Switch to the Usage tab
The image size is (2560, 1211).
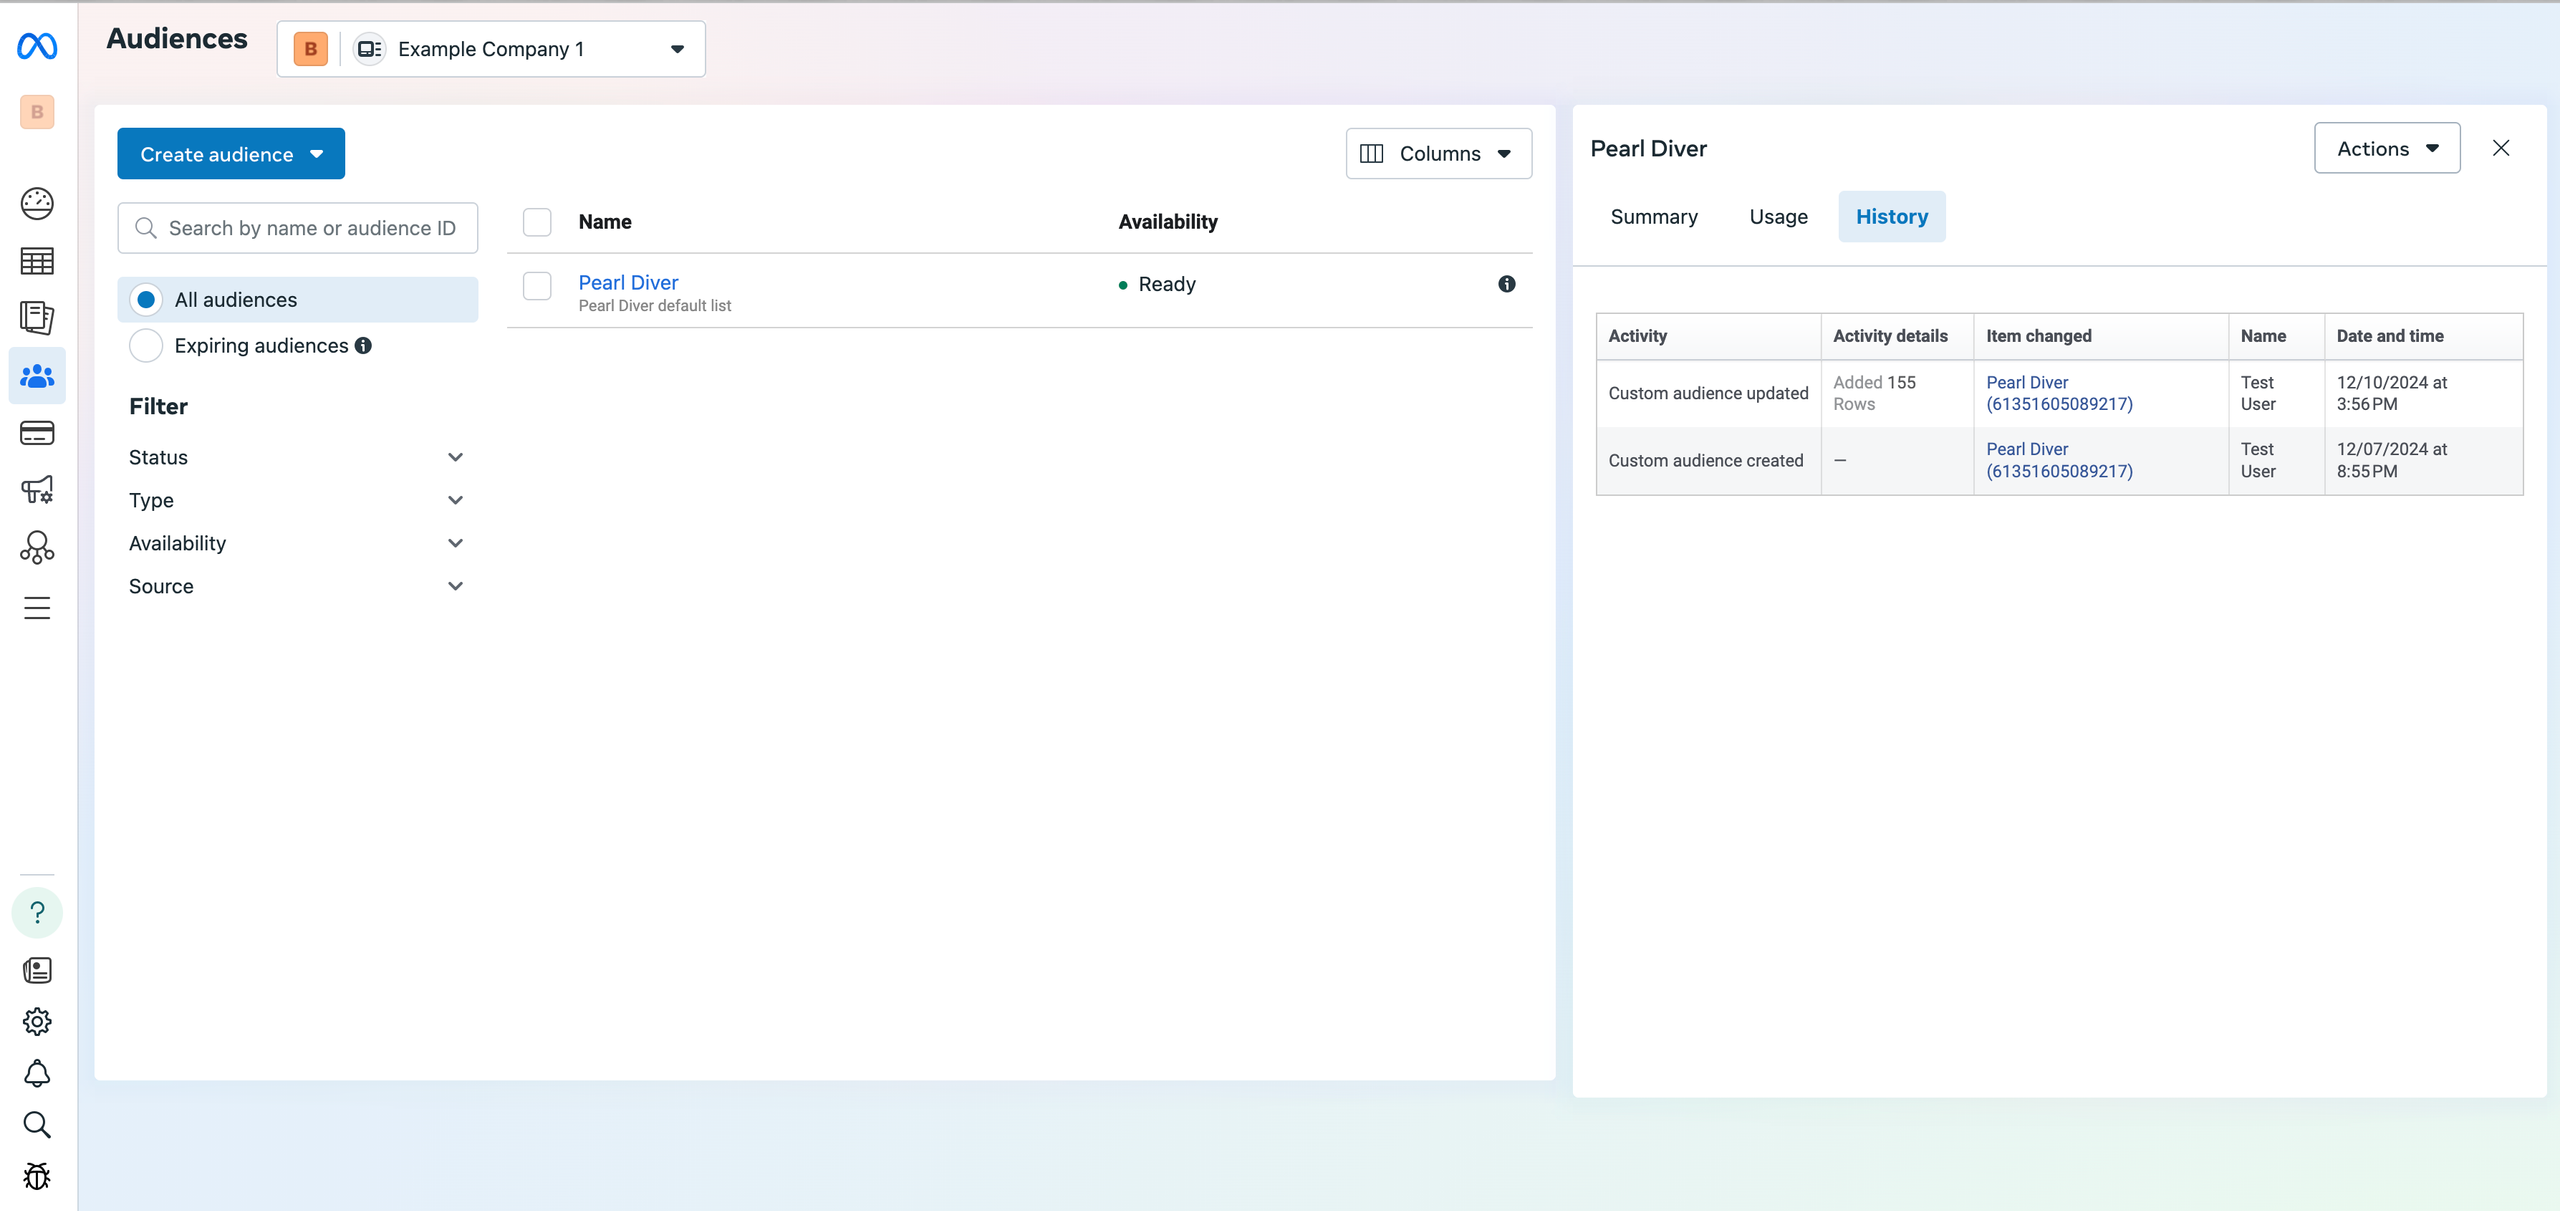[1778, 217]
